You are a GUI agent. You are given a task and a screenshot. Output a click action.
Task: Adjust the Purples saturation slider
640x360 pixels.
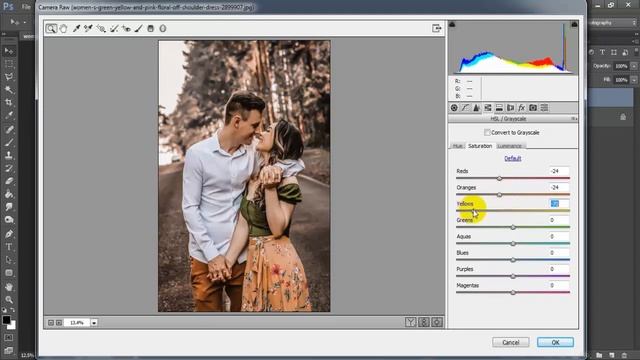(513, 276)
